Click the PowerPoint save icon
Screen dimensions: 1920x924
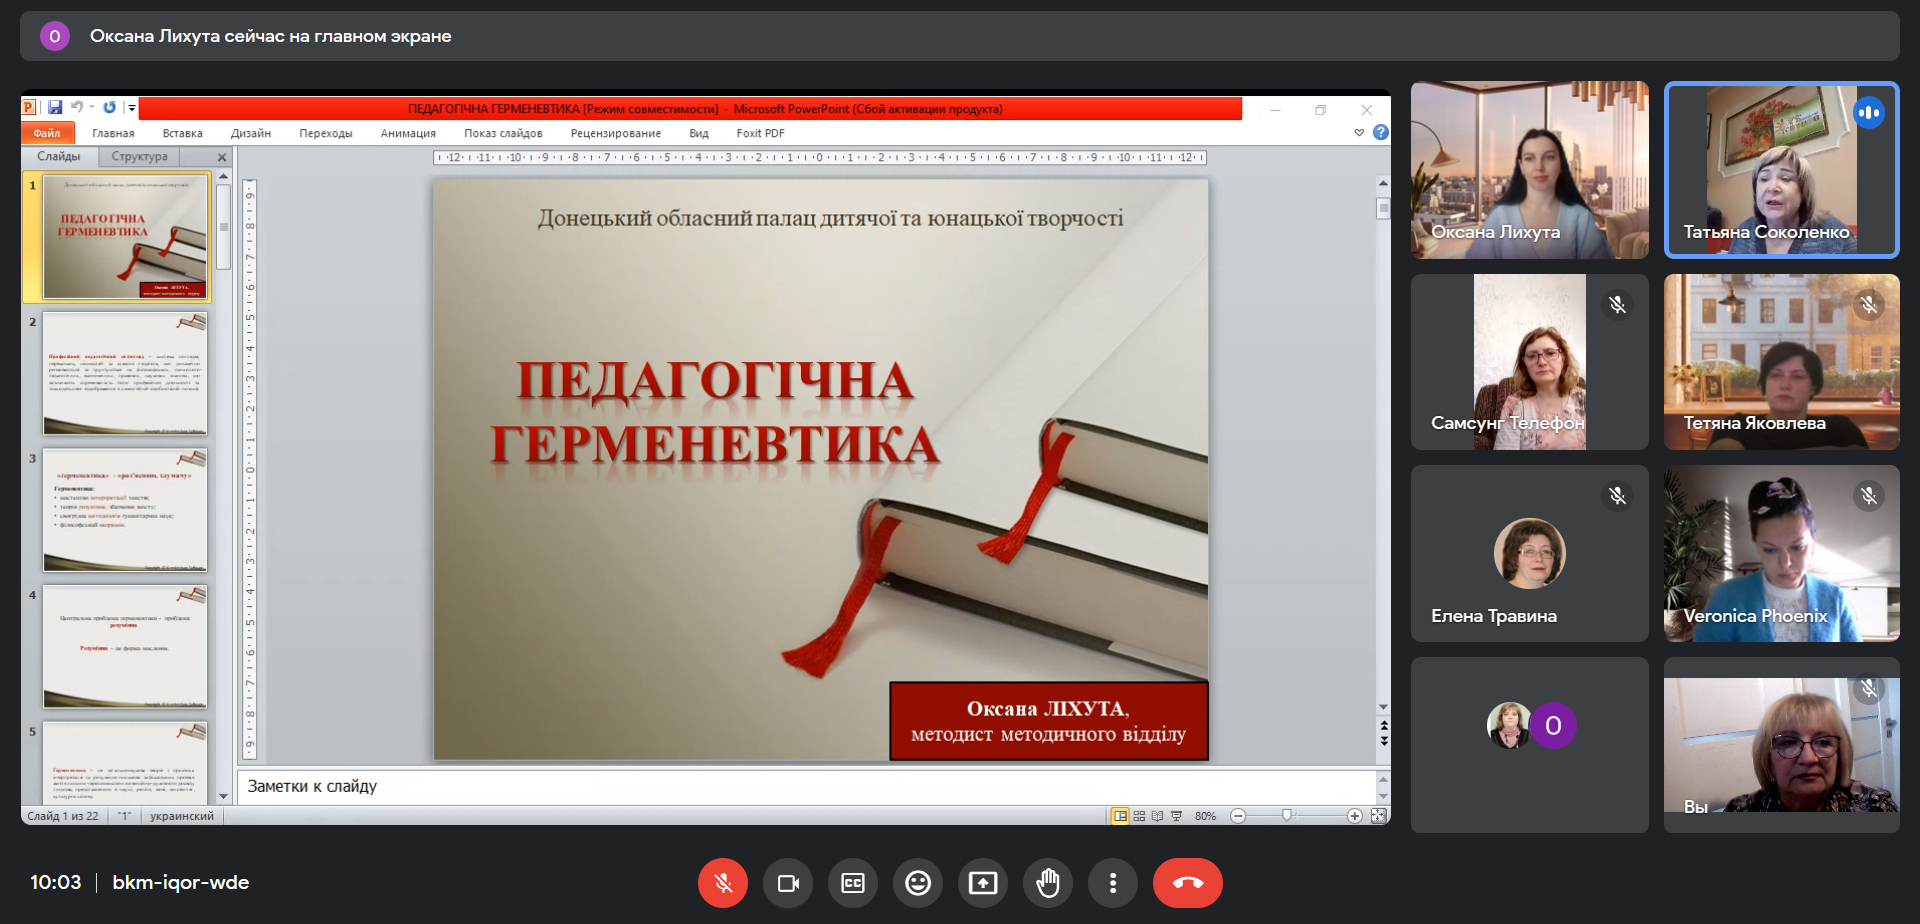click(x=55, y=108)
